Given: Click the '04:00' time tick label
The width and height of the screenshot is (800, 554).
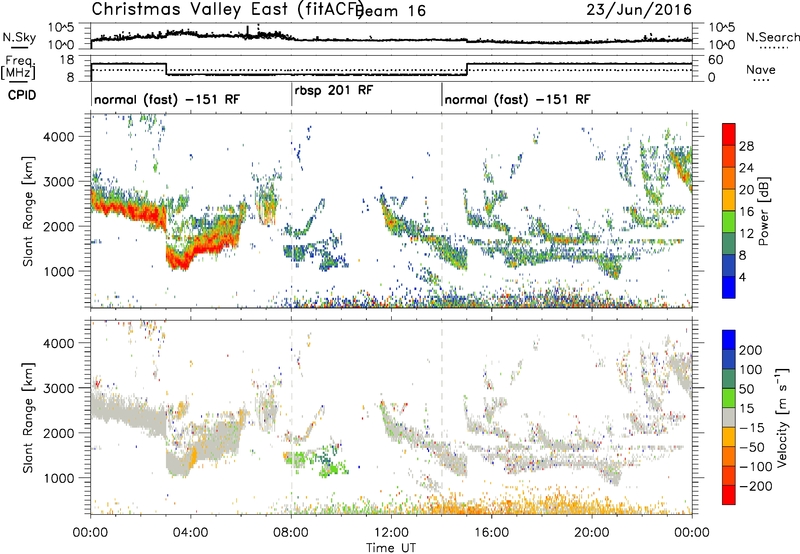Looking at the screenshot, I should (190, 533).
